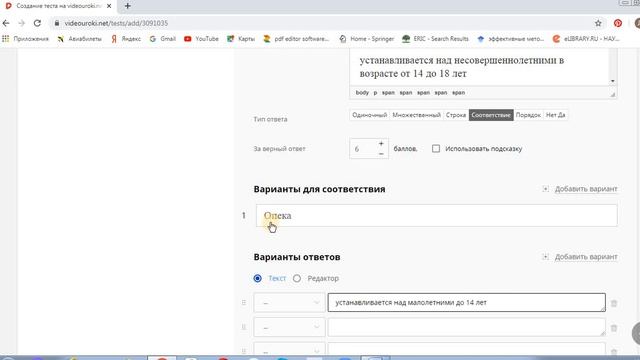Viewport: 640px width, 360px height.
Task: Open the Приложения apps bookmark
Action: coord(25,39)
